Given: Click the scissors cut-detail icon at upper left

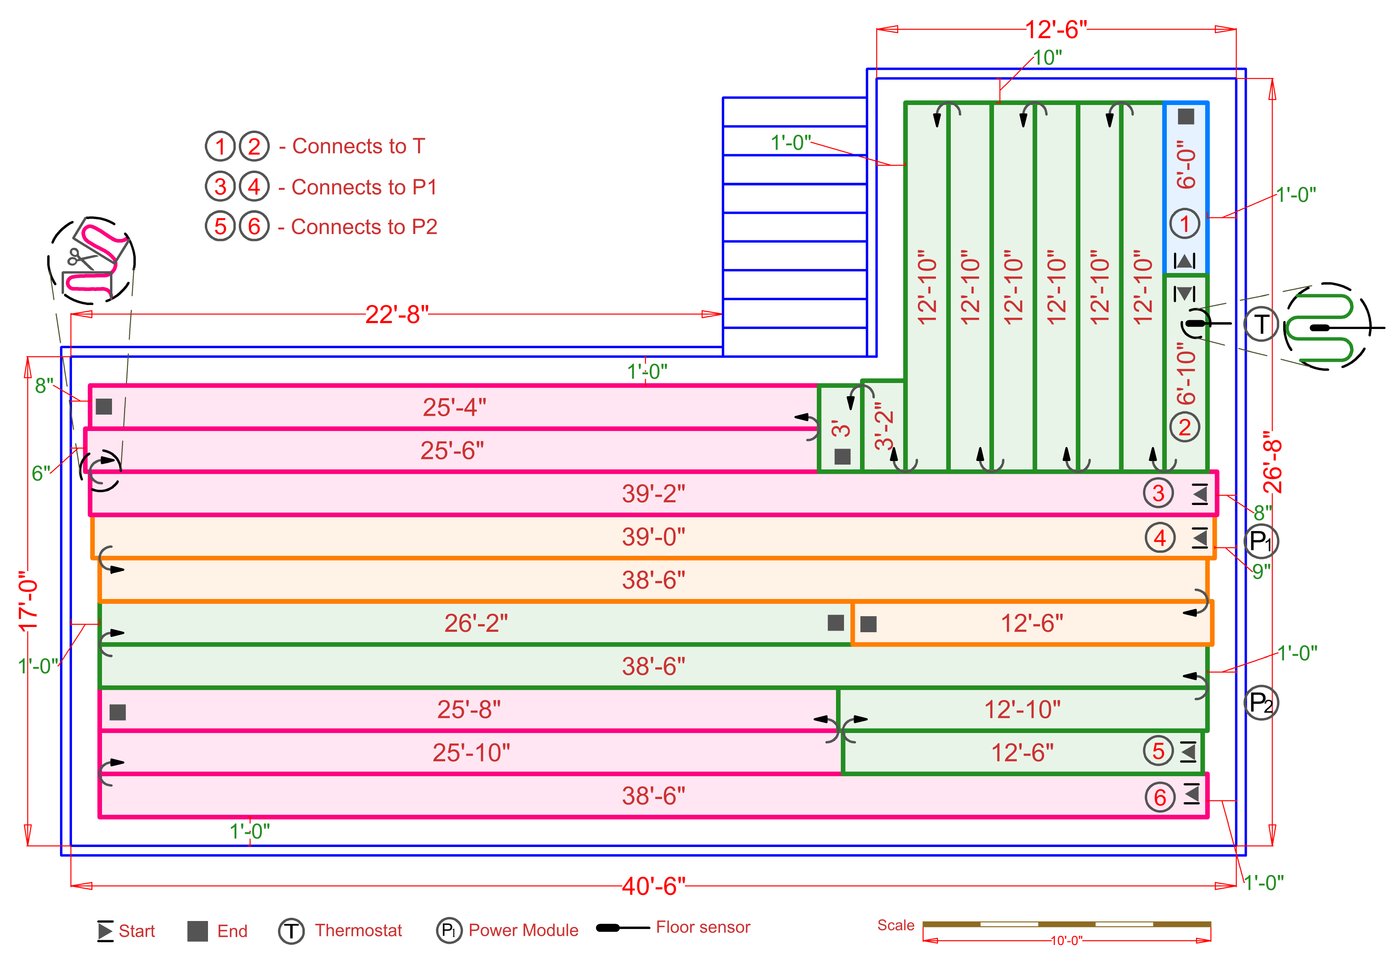Looking at the screenshot, I should point(91,261).
